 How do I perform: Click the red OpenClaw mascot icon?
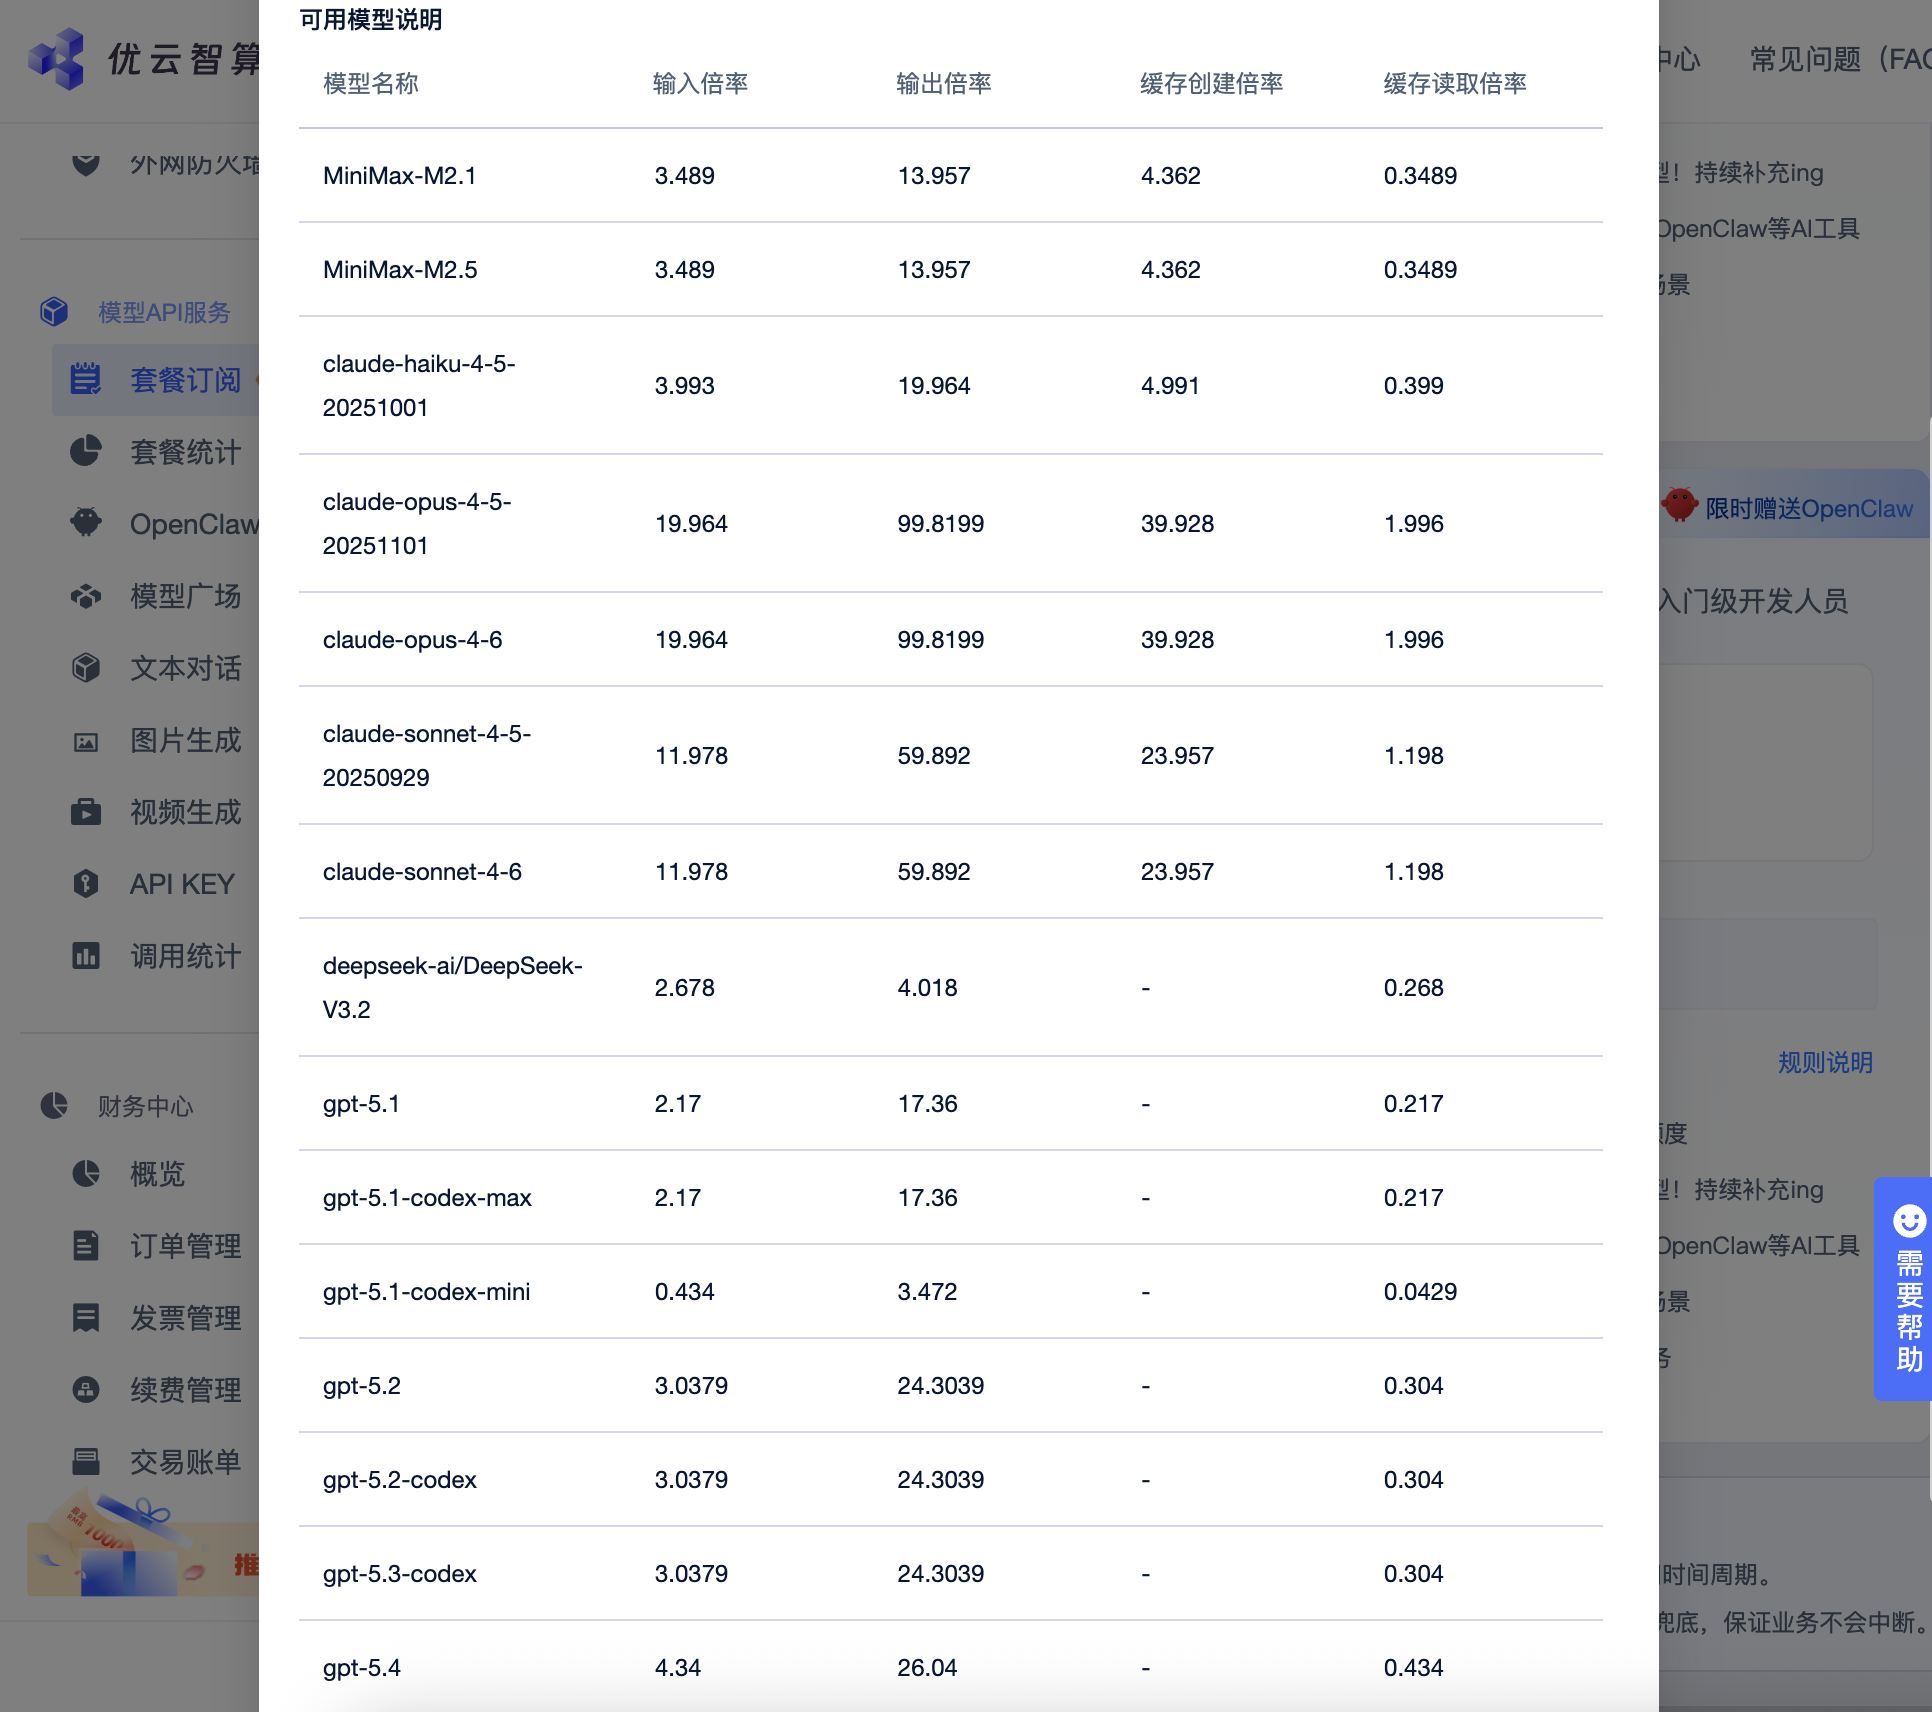pos(1680,505)
